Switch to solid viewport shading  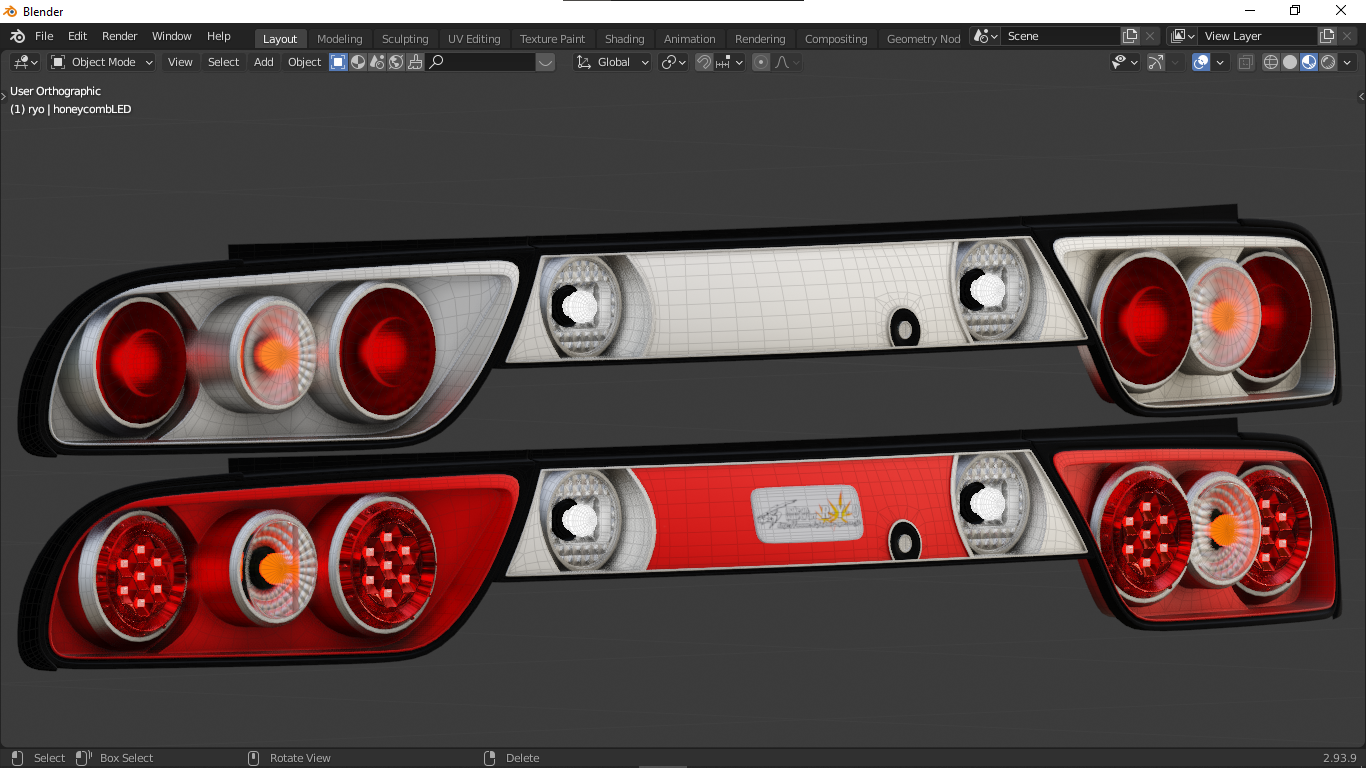(1290, 62)
